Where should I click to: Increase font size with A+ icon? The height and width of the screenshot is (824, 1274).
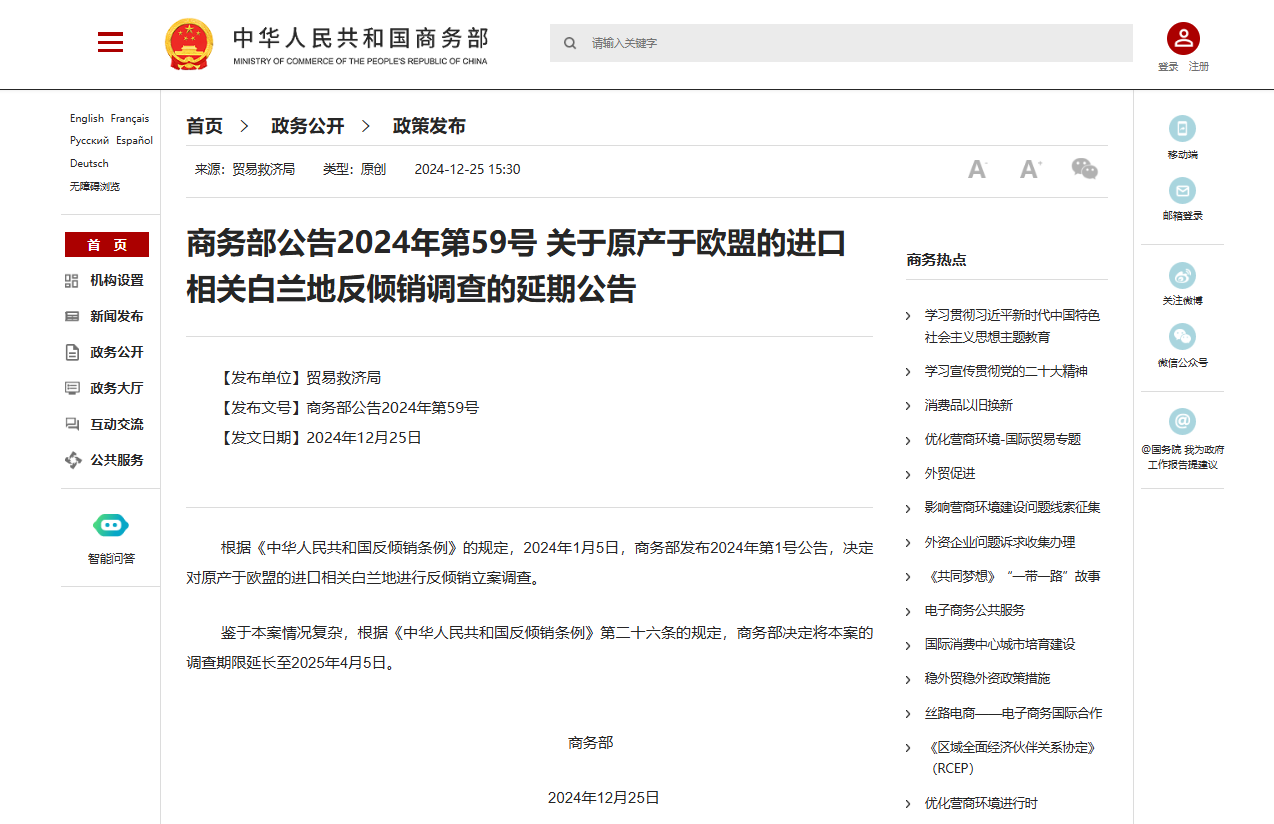click(1031, 169)
